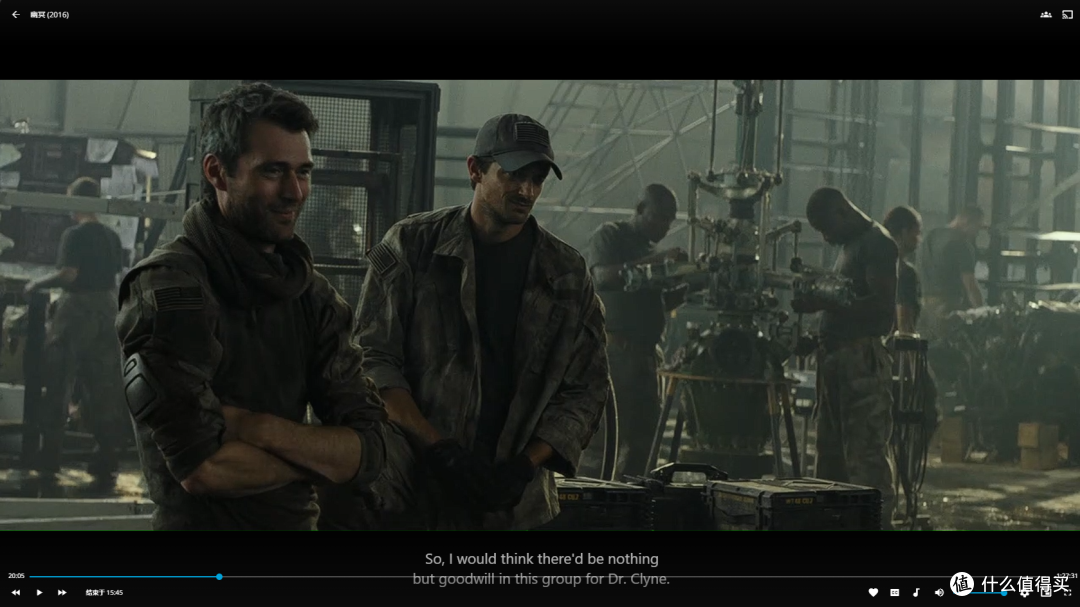Viewport: 1080px width, 607px height.
Task: Open the subtitles (CC) menu
Action: (894, 593)
